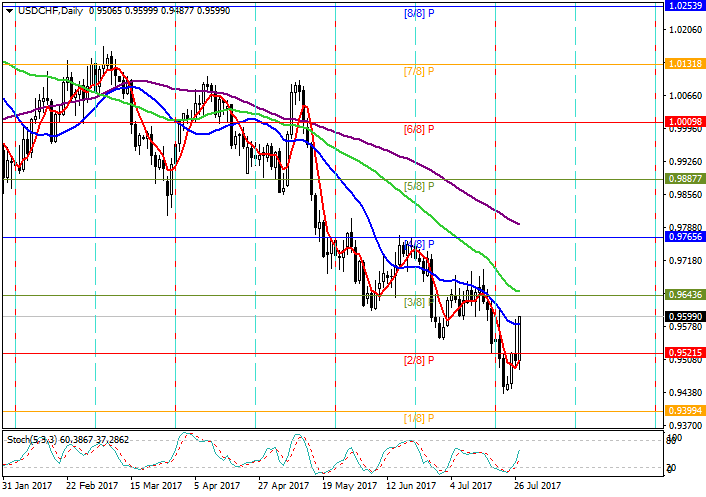The width and height of the screenshot is (706, 497).
Task: Click the end of the purple moving average line
Action: click(519, 224)
